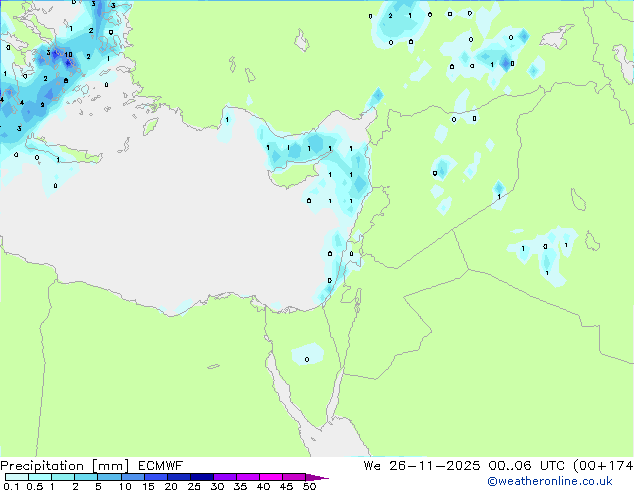Click the "26-11-2025" date text

[435, 466]
